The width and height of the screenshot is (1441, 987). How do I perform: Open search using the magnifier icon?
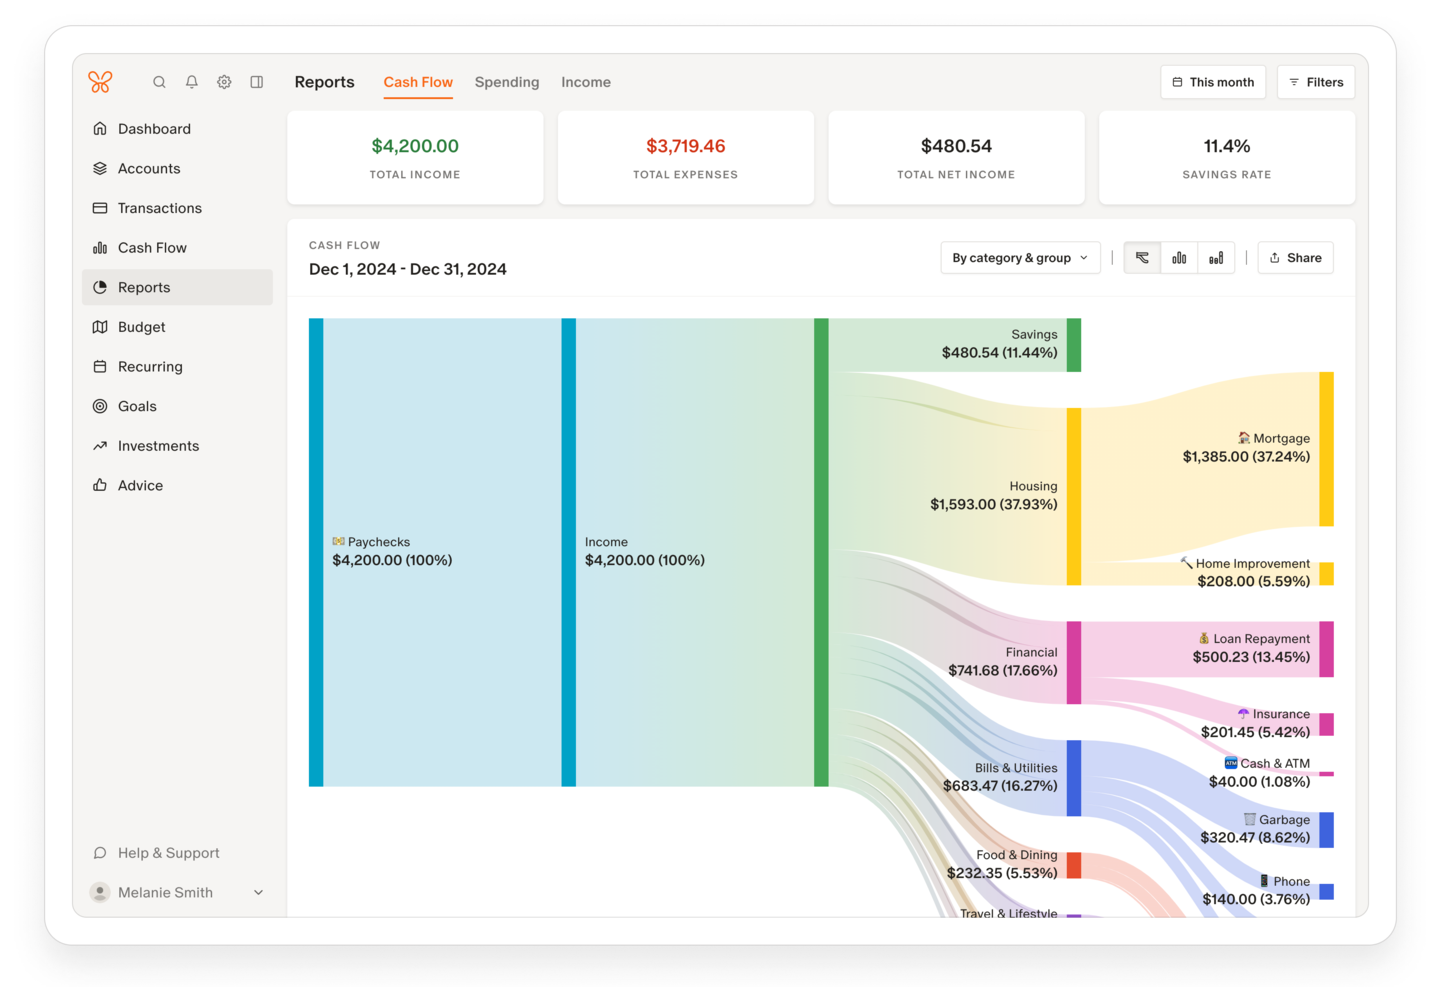pyautogui.click(x=159, y=82)
